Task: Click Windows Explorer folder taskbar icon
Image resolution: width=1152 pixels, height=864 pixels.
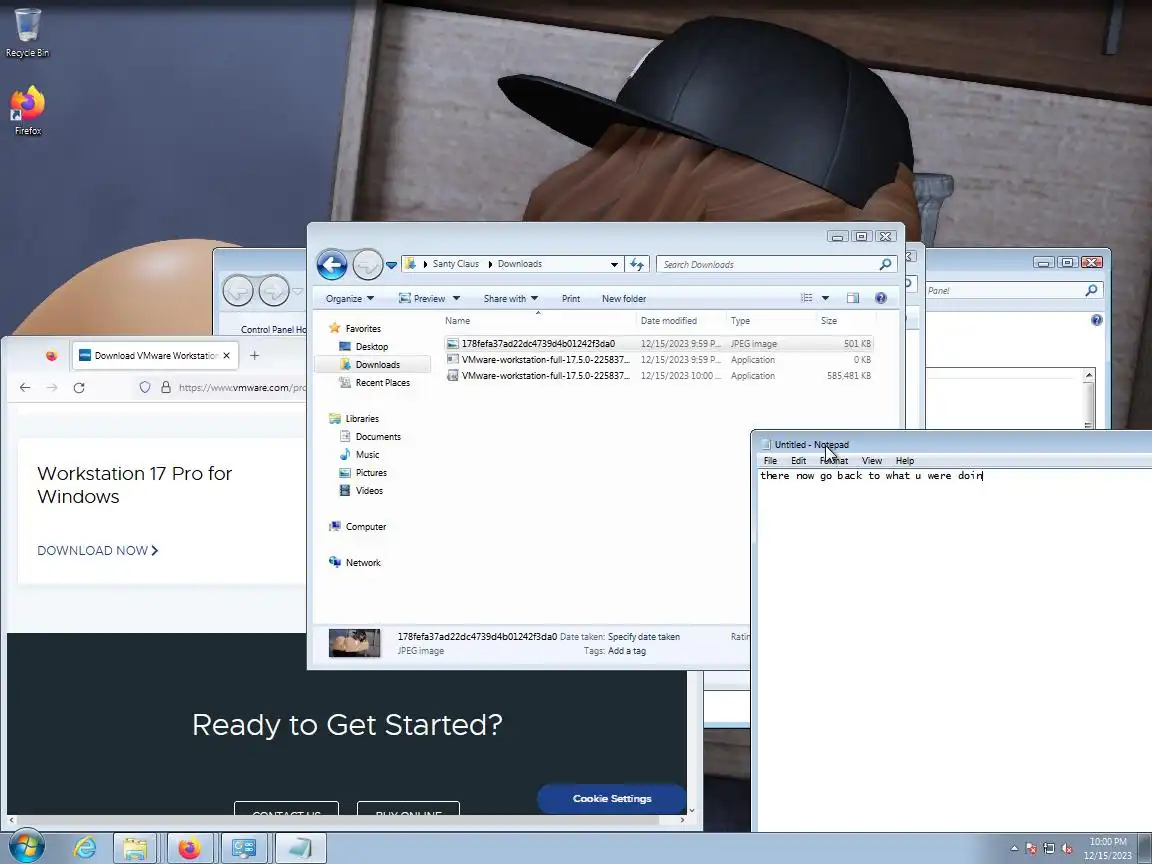Action: pyautogui.click(x=135, y=849)
